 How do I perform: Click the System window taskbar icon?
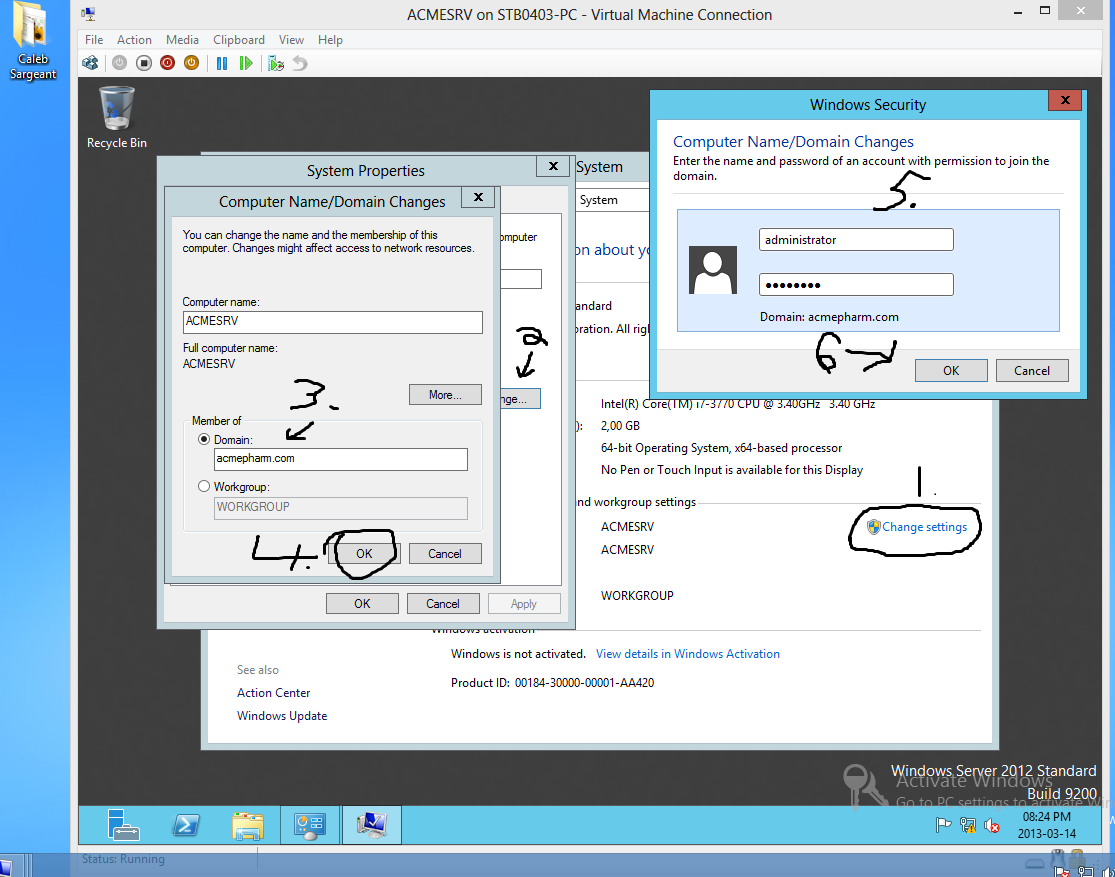pos(372,825)
